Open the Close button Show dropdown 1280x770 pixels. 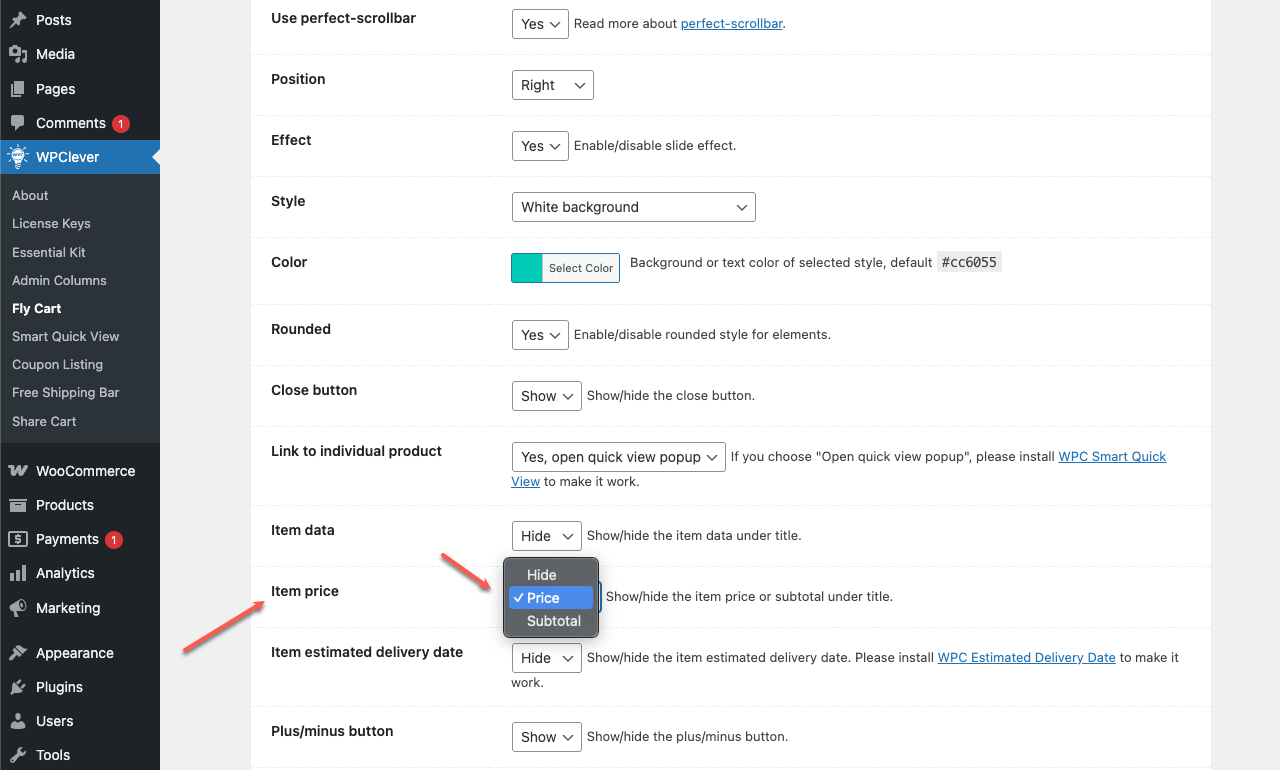coord(546,396)
